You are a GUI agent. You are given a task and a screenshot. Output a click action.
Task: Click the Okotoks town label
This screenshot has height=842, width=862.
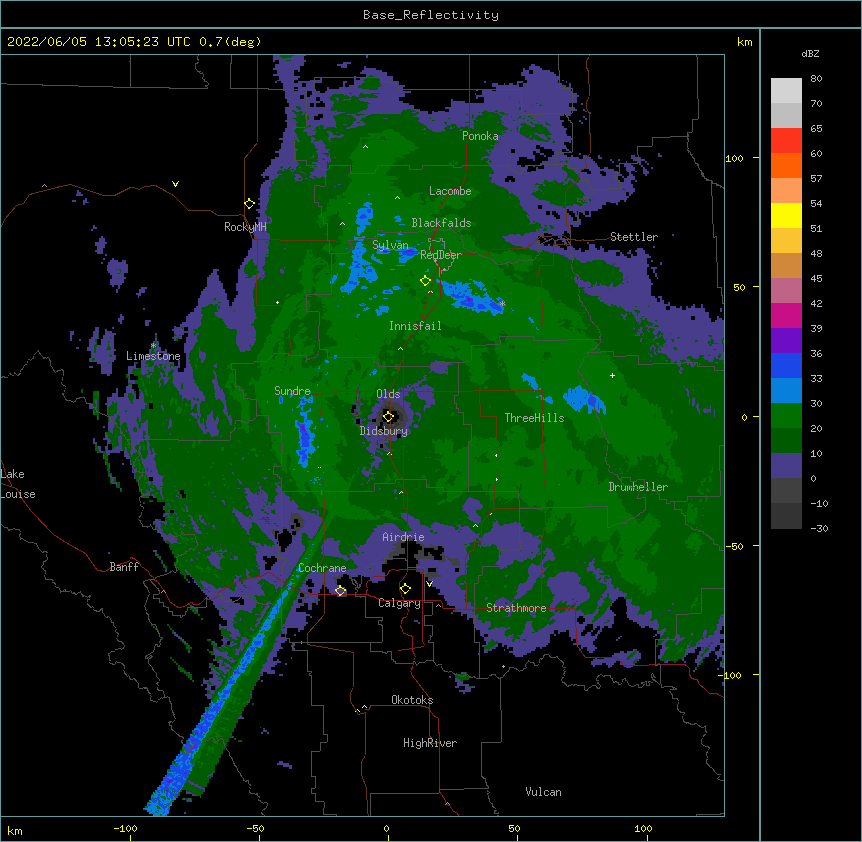412,700
